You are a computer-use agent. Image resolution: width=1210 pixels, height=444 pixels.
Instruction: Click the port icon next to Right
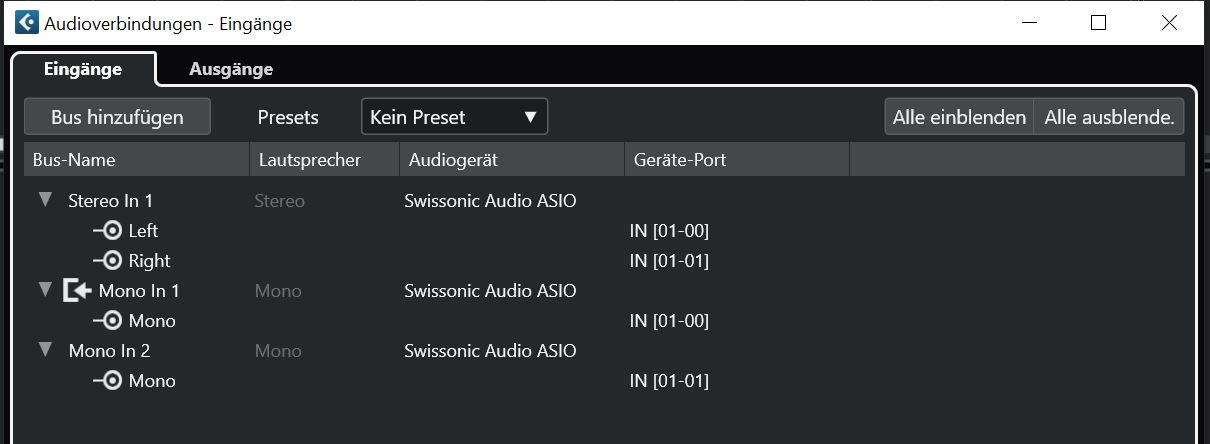[x=108, y=261]
